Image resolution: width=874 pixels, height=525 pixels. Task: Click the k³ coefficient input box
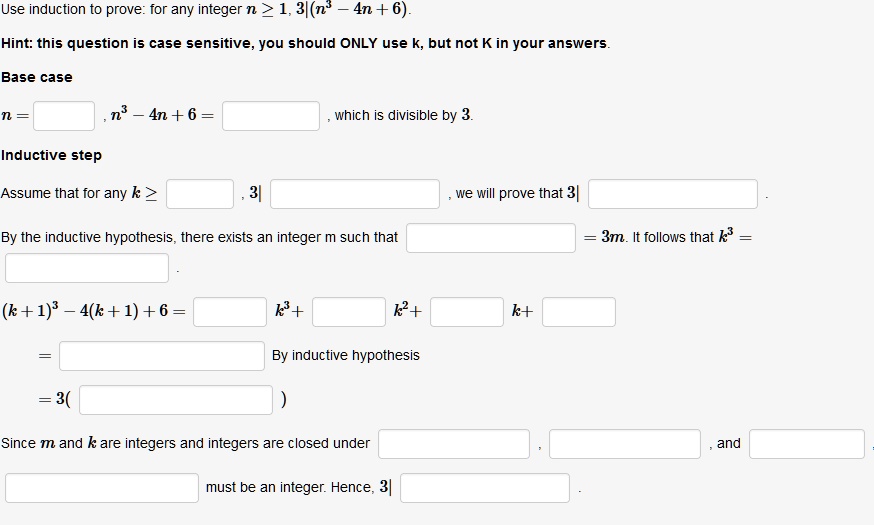point(230,312)
